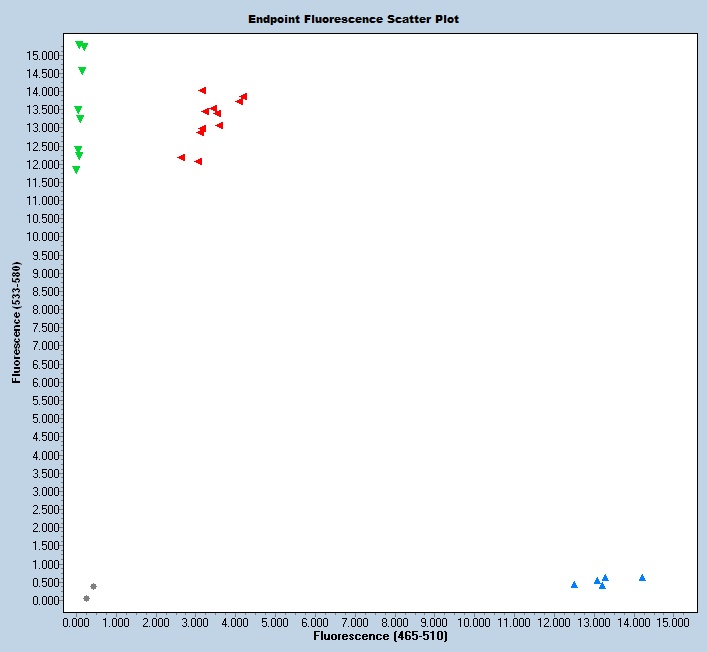Viewport: 707px width, 652px height.
Task: Click the 7.500 tick label on y-axis
Action: click(x=45, y=328)
